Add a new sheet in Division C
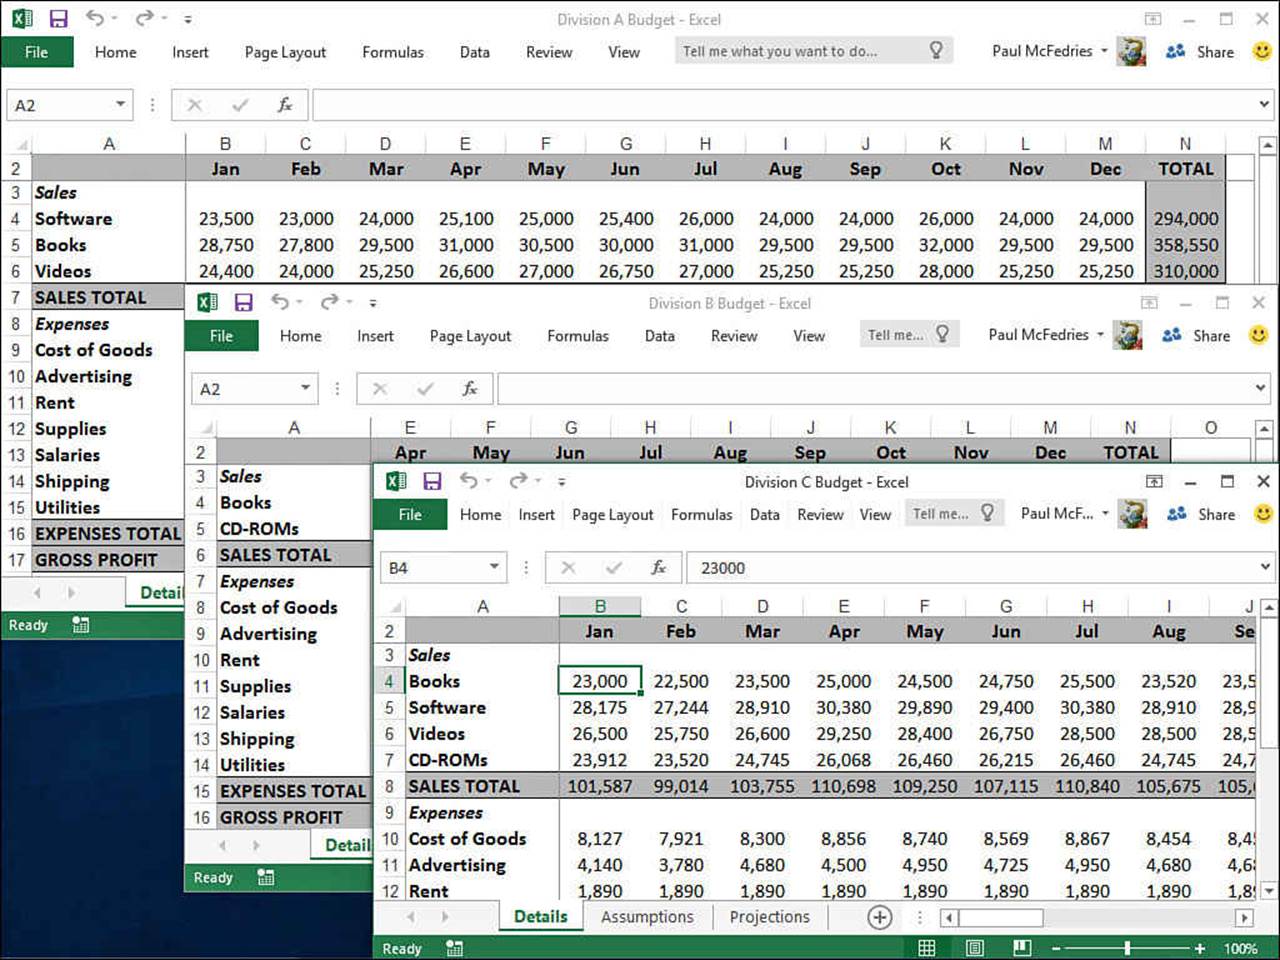The width and height of the screenshot is (1280, 960). pos(880,917)
